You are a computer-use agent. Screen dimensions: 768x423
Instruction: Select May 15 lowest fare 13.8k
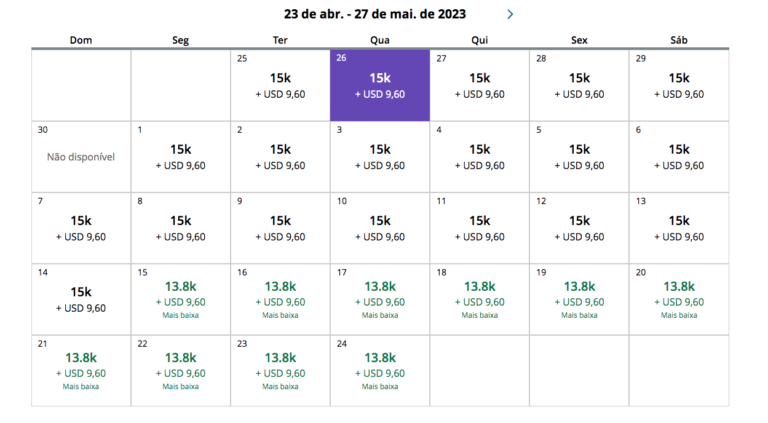180,299
